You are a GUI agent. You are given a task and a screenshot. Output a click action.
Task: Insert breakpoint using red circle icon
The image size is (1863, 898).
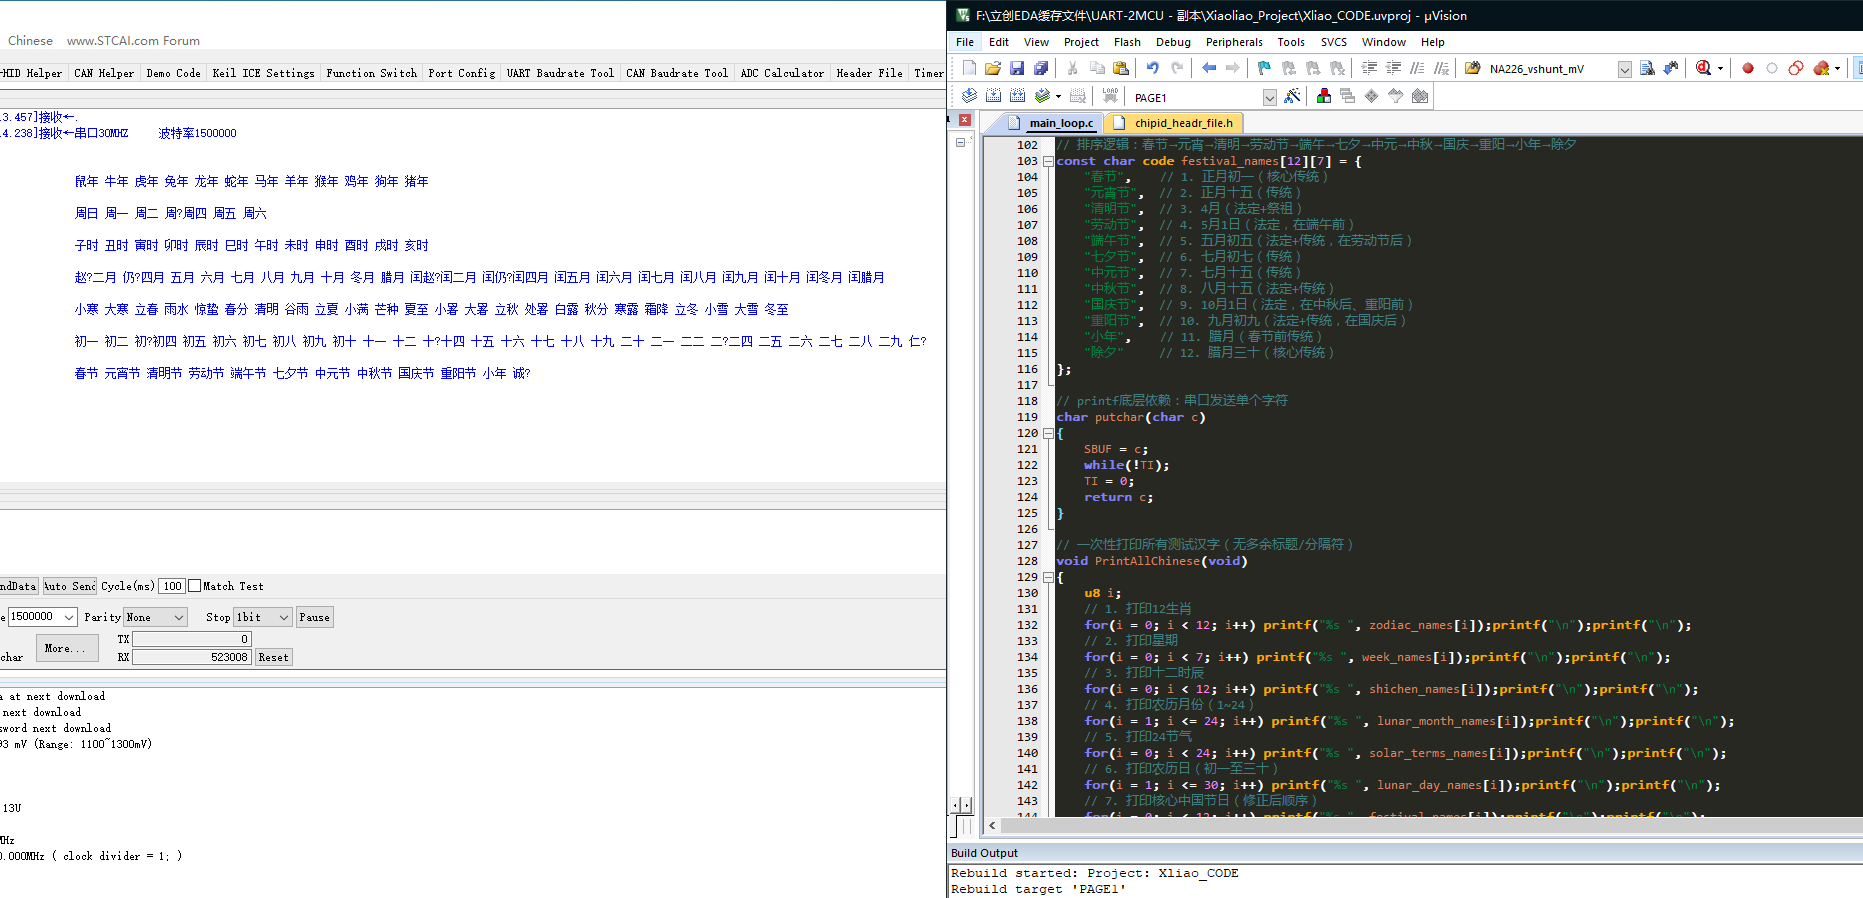1748,68
